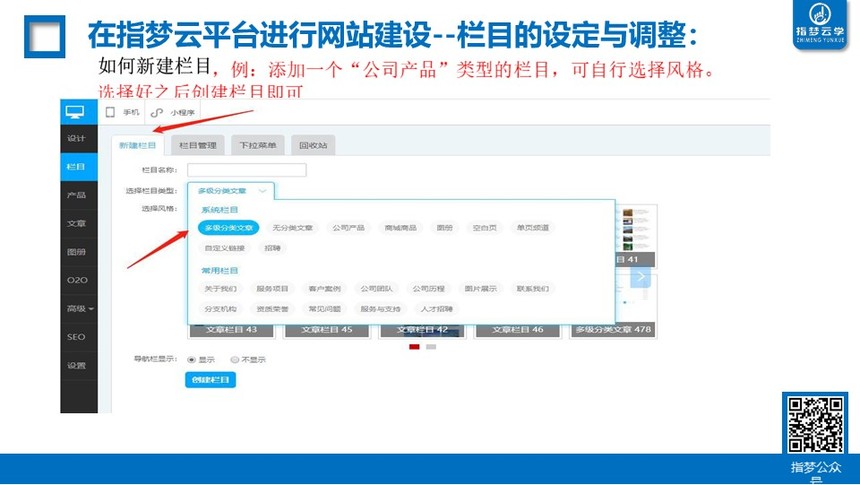Go to first style page red dot

point(415,347)
